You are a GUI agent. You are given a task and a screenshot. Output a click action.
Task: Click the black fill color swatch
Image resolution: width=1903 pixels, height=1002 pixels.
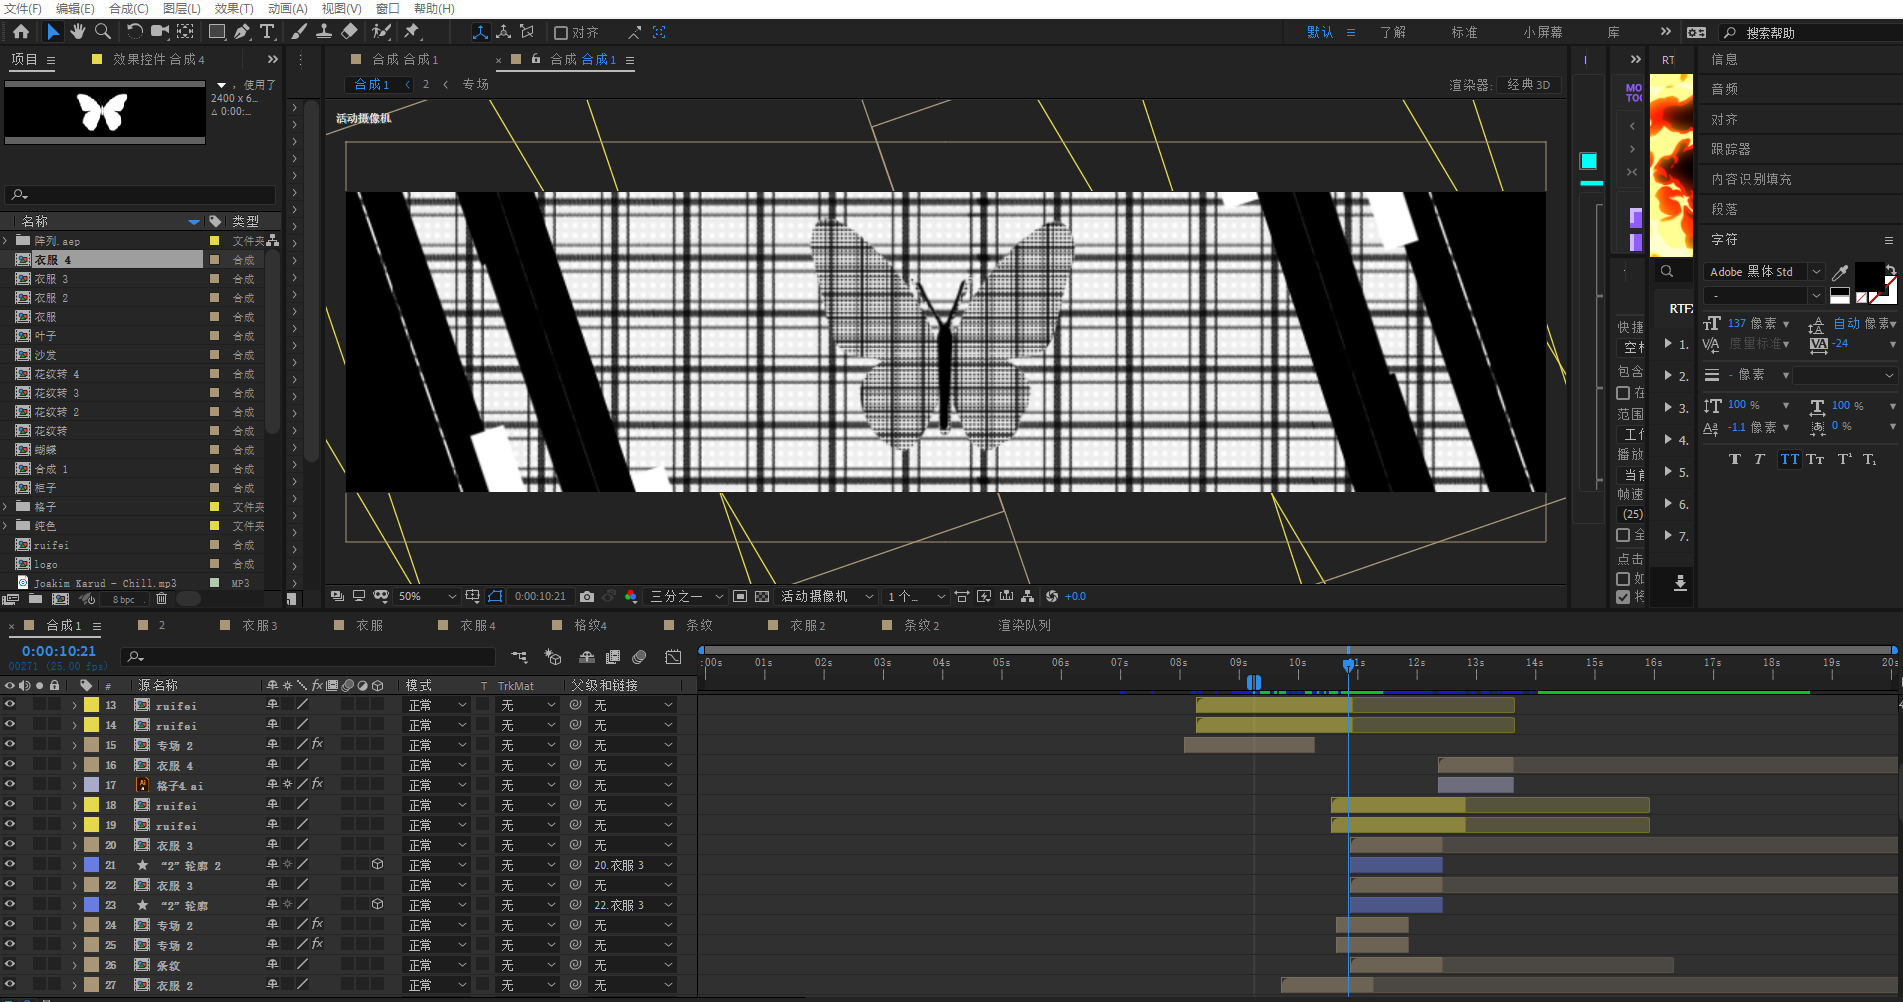[x=1869, y=275]
